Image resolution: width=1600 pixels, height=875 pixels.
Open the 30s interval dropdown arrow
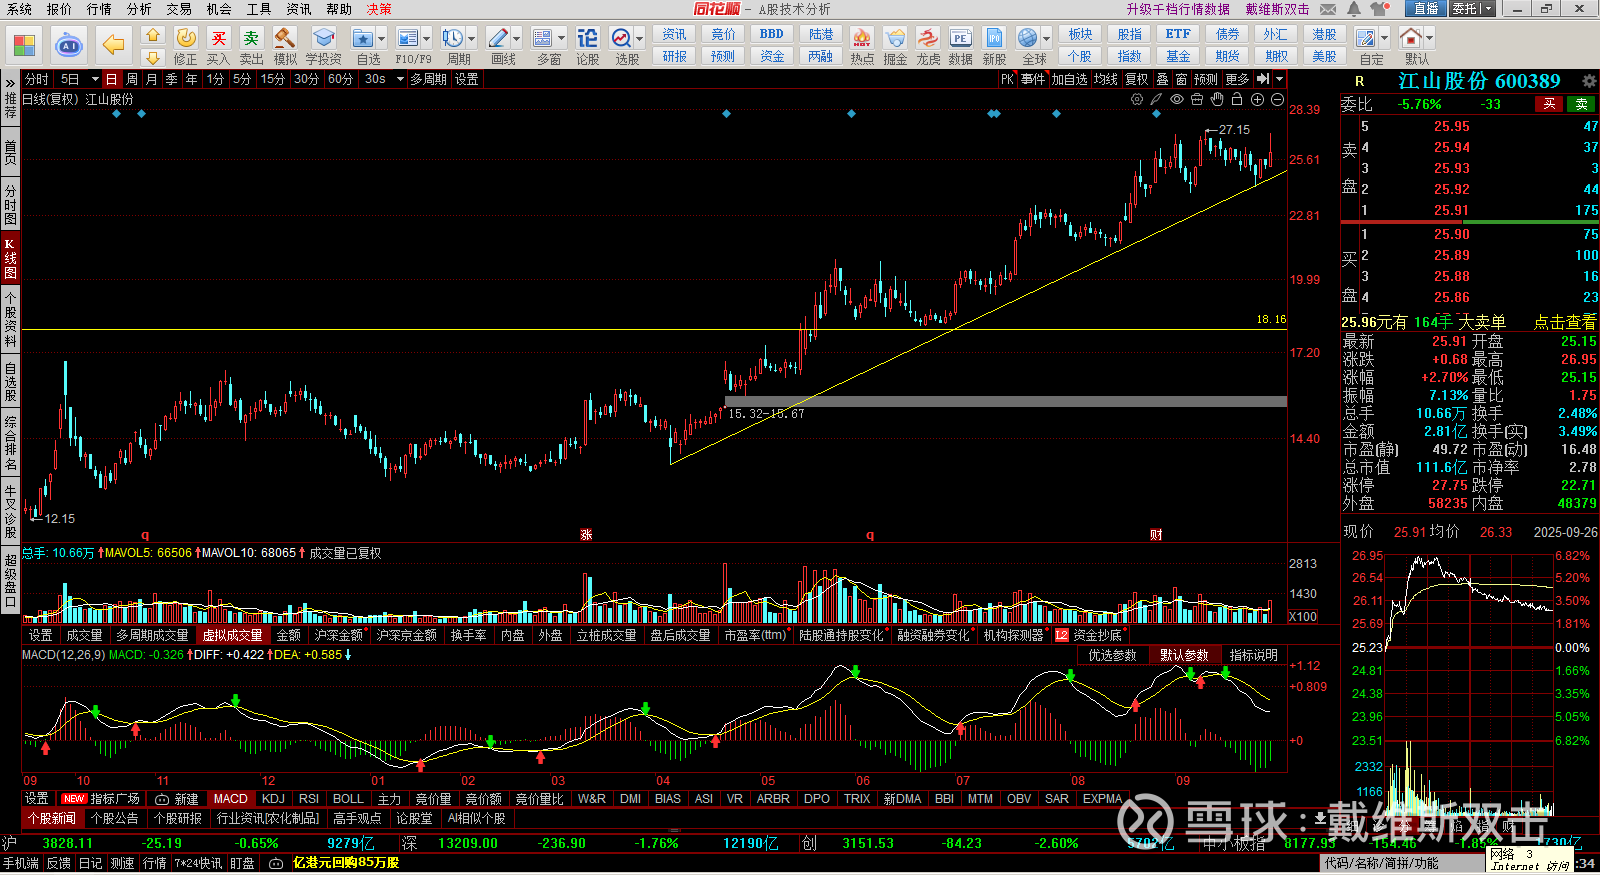tap(398, 79)
